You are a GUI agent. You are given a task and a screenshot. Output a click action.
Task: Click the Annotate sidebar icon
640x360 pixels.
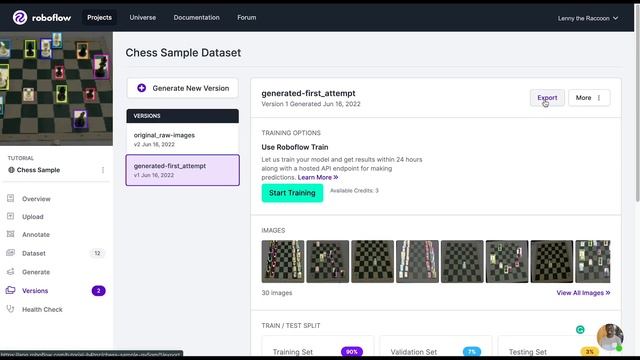tap(11, 234)
